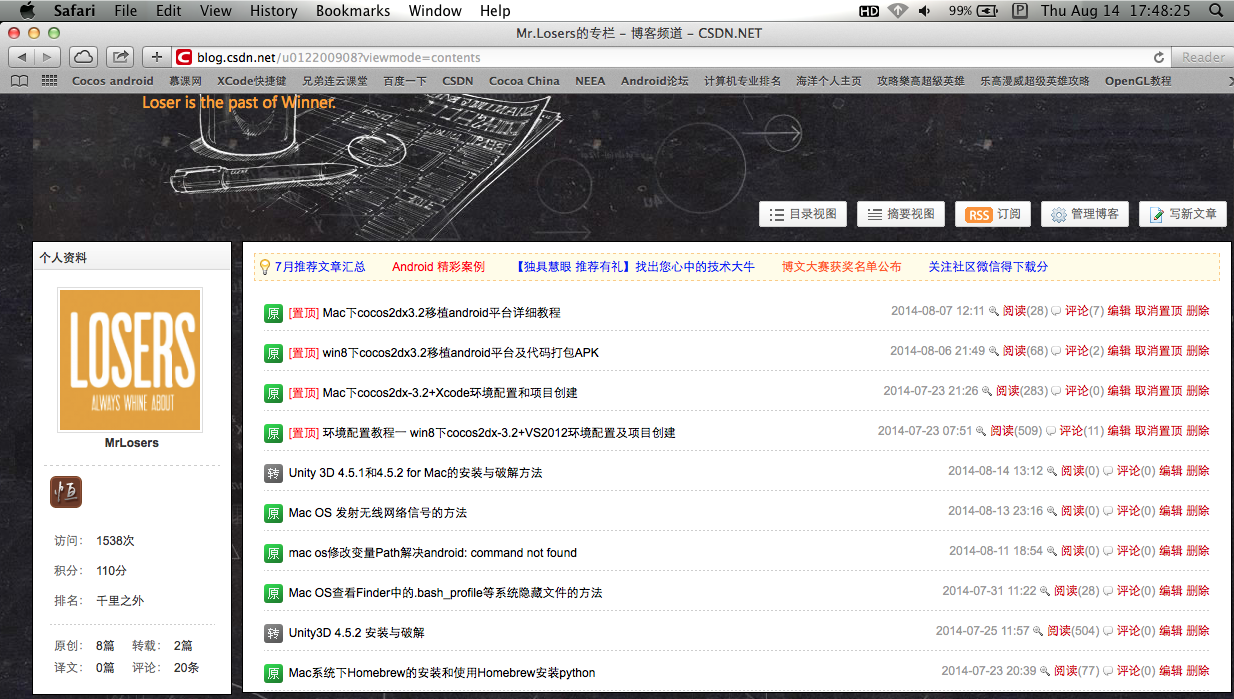Screen dimensions: 1234x699
Task: Open 7月推荐文章汇总 link
Action: tap(320, 267)
